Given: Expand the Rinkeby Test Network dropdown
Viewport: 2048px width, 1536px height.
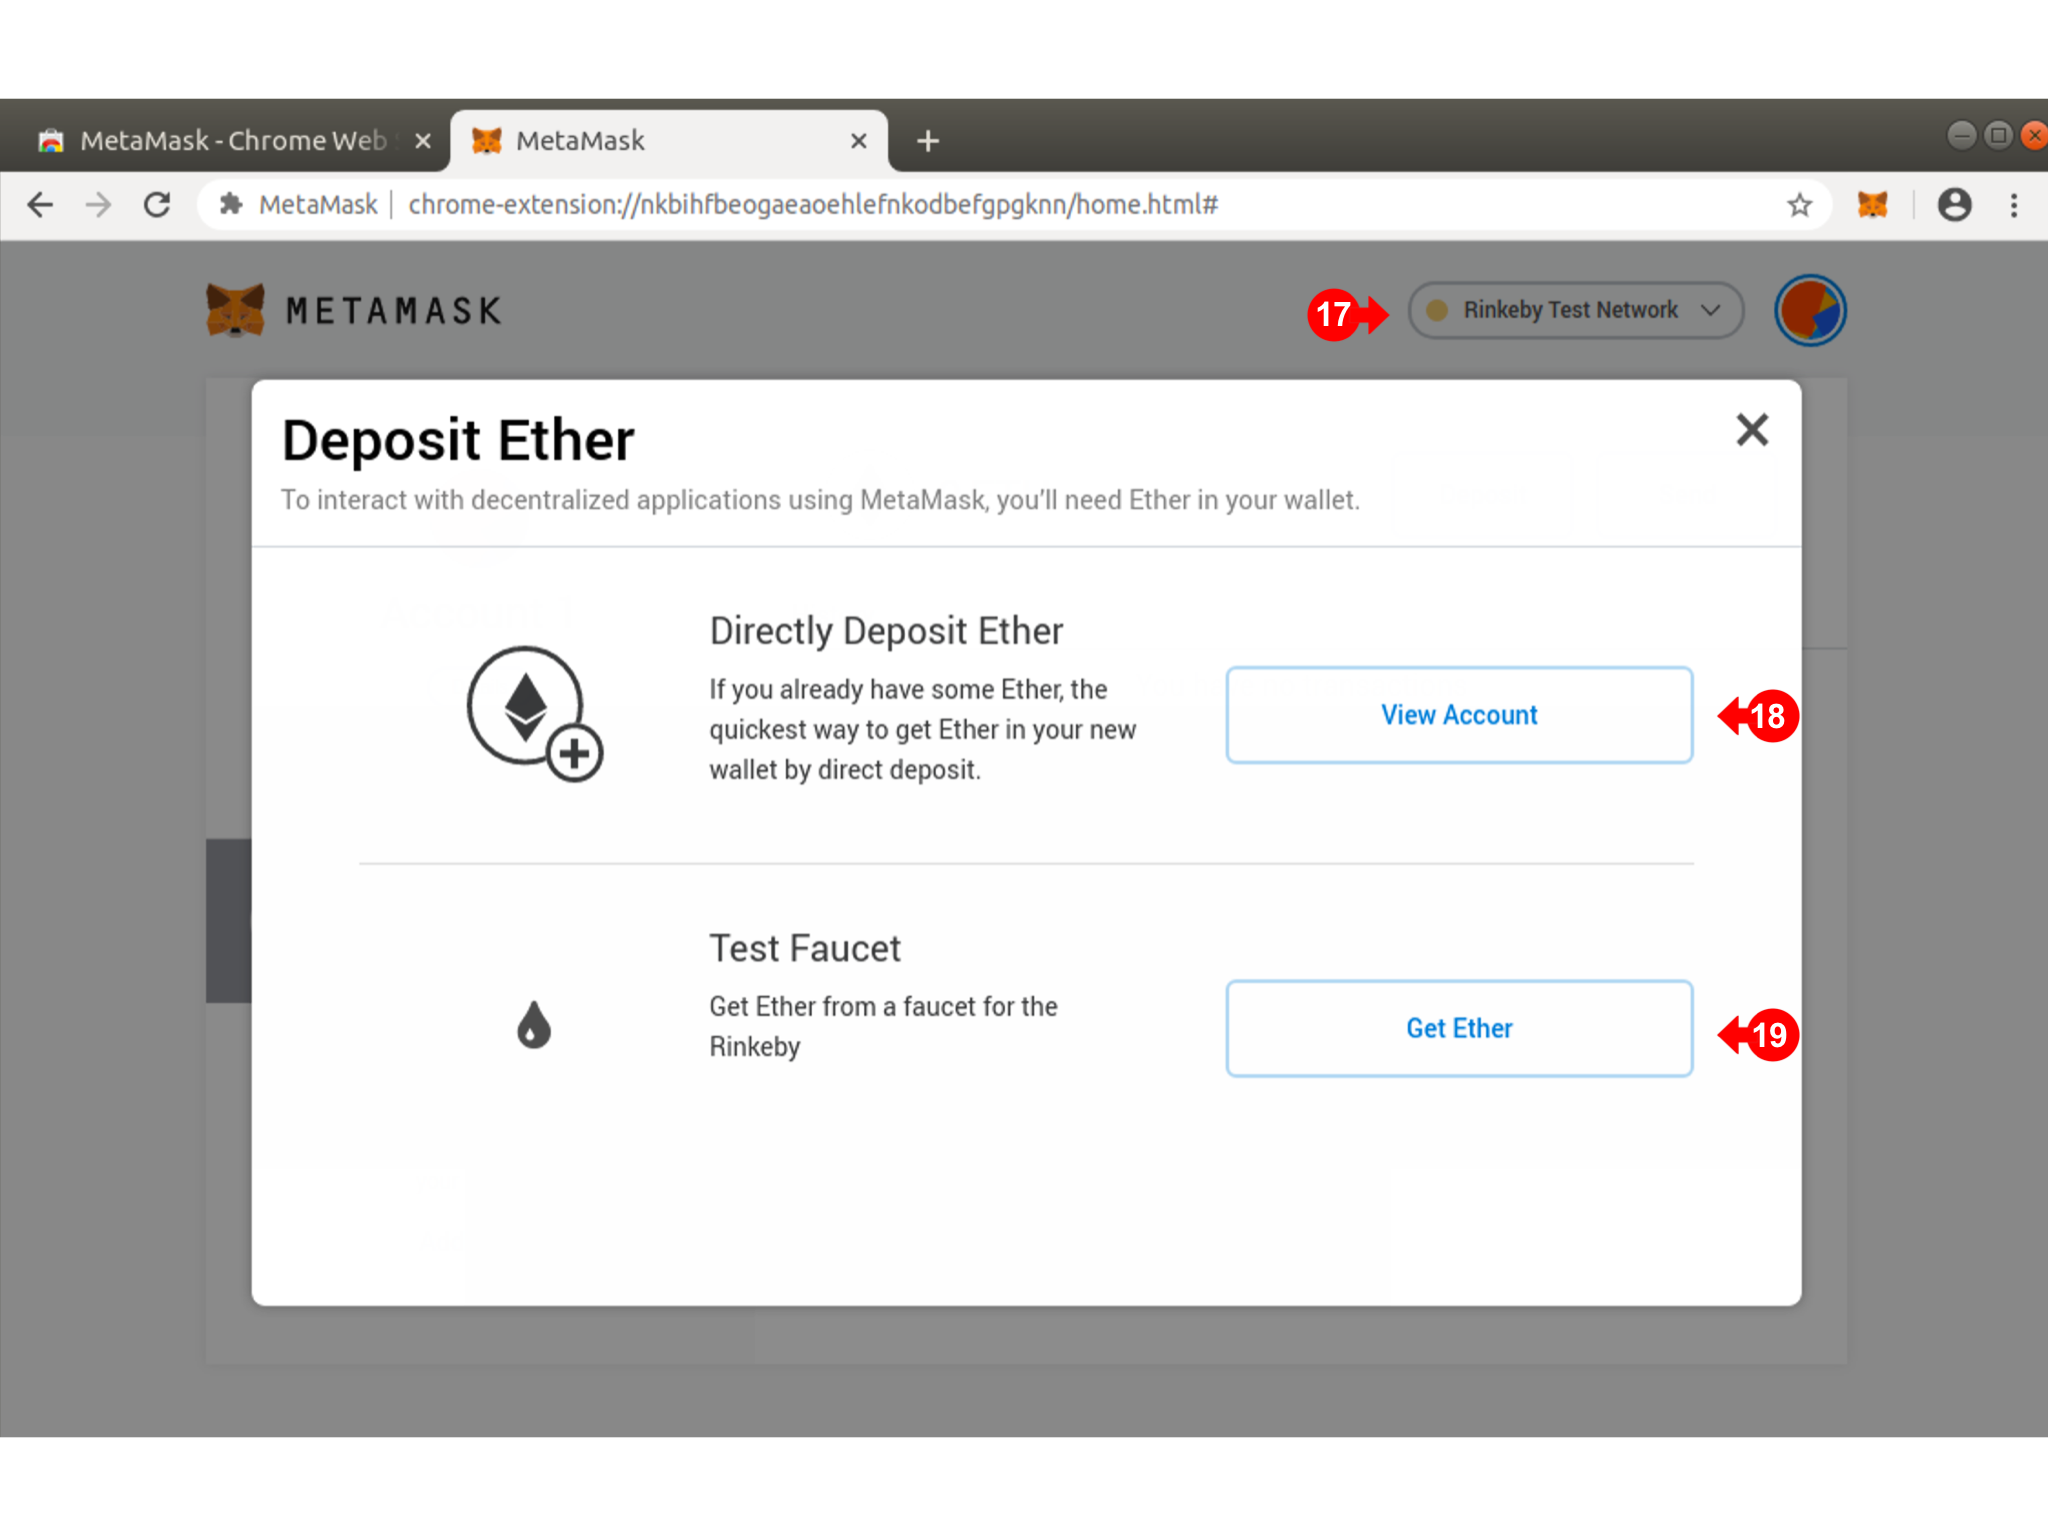Looking at the screenshot, I should coord(1576,310).
